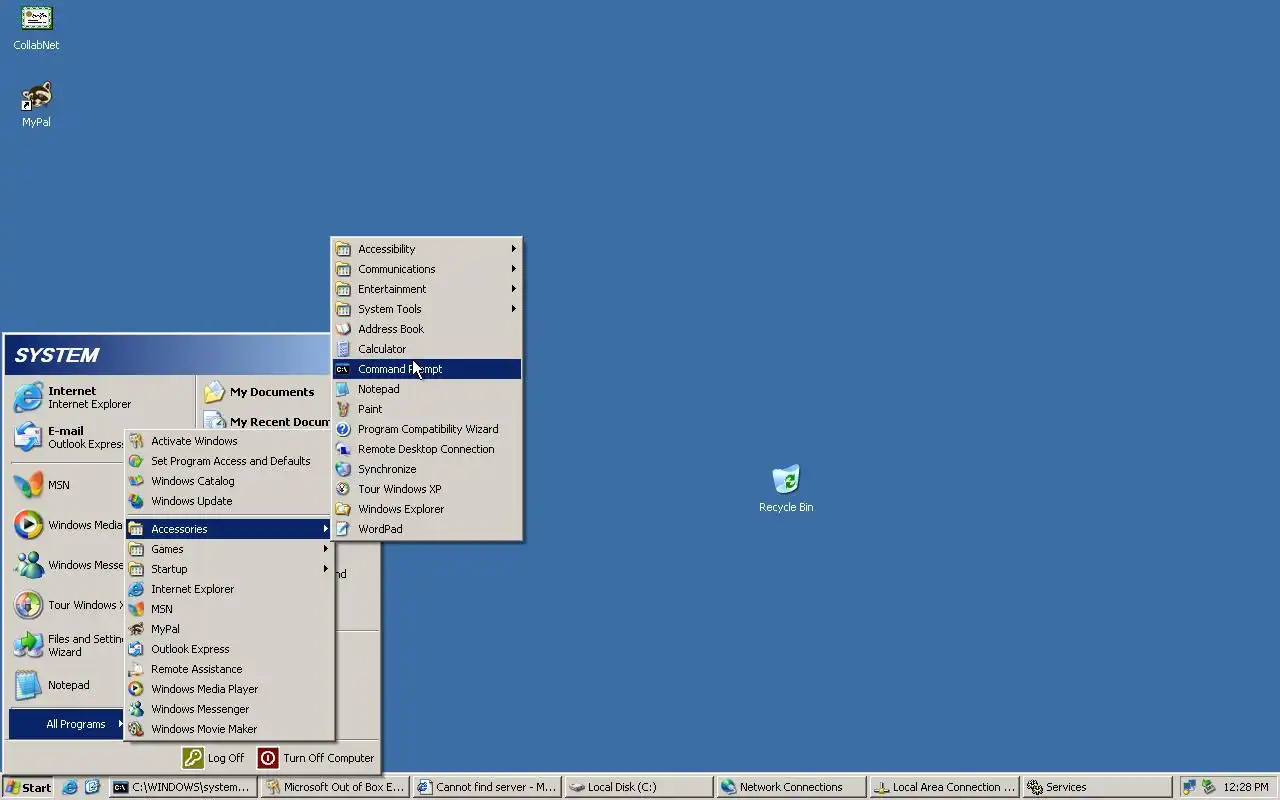Switch to Network Connections taskbar button

click(x=790, y=787)
